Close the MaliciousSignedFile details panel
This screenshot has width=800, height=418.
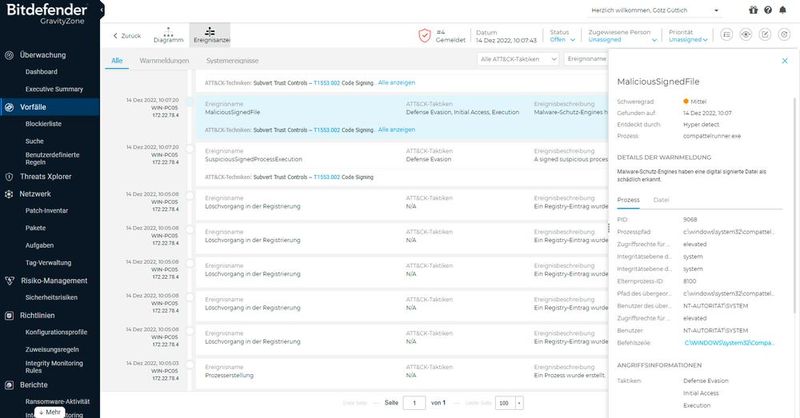tap(784, 61)
